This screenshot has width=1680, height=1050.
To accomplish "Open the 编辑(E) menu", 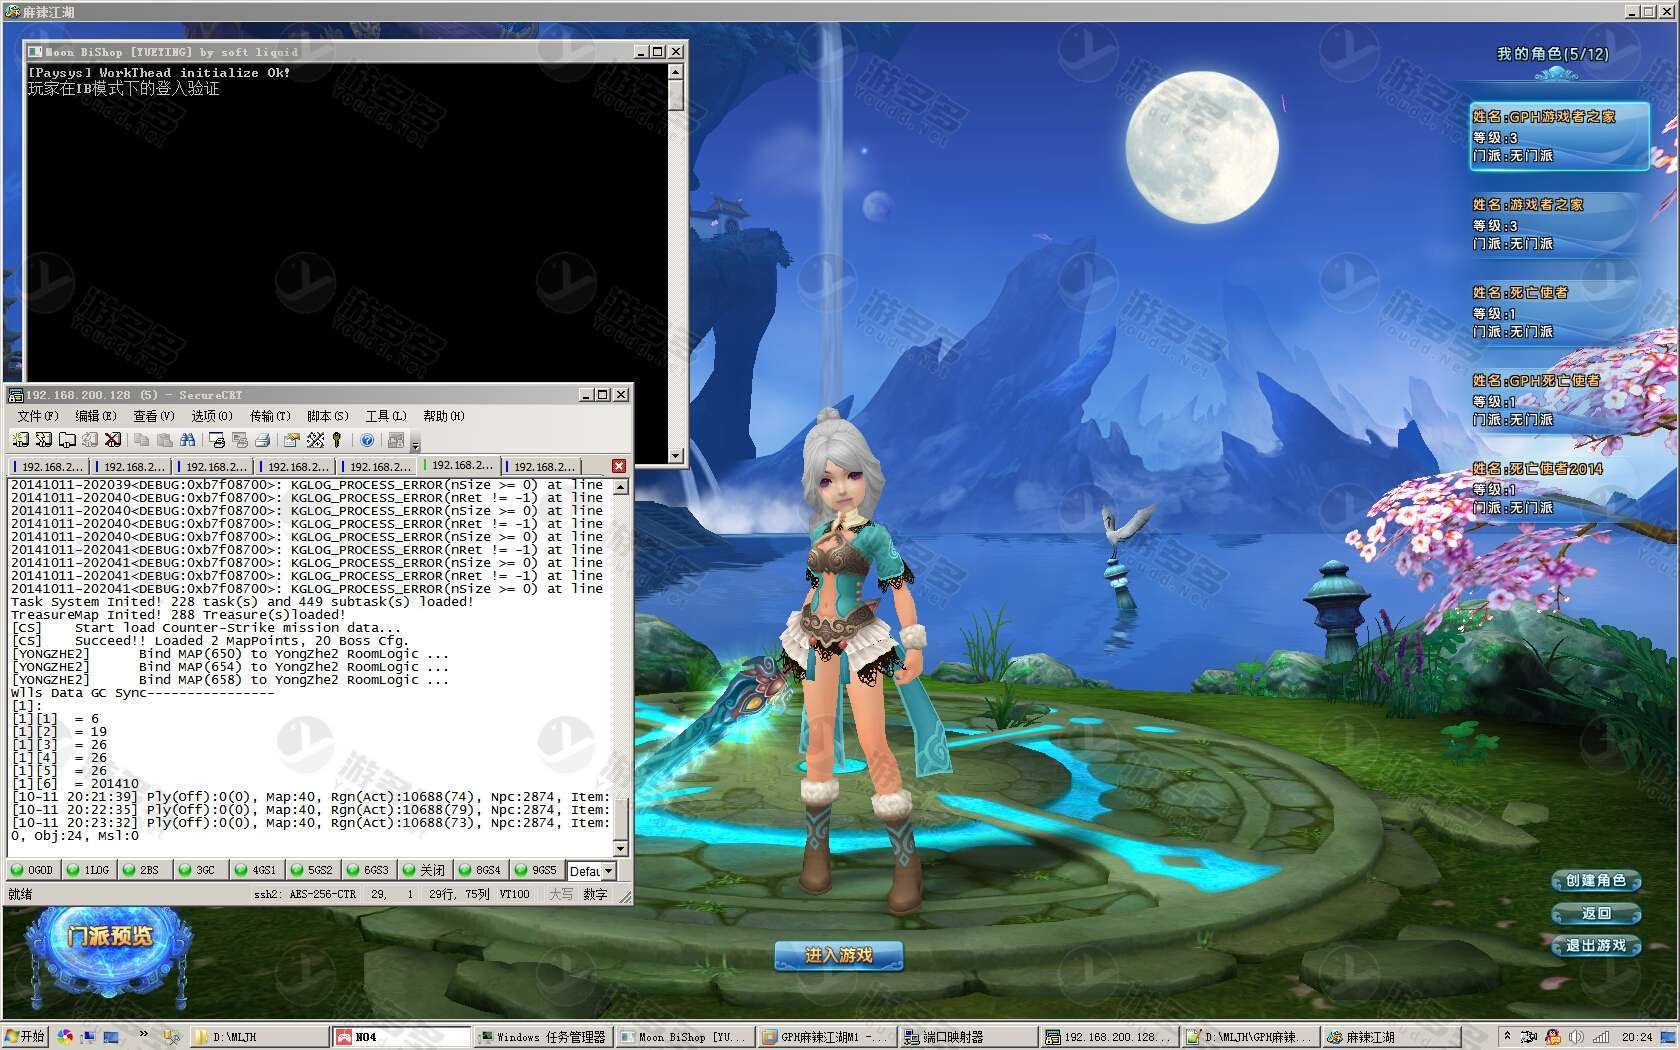I will click(x=96, y=416).
